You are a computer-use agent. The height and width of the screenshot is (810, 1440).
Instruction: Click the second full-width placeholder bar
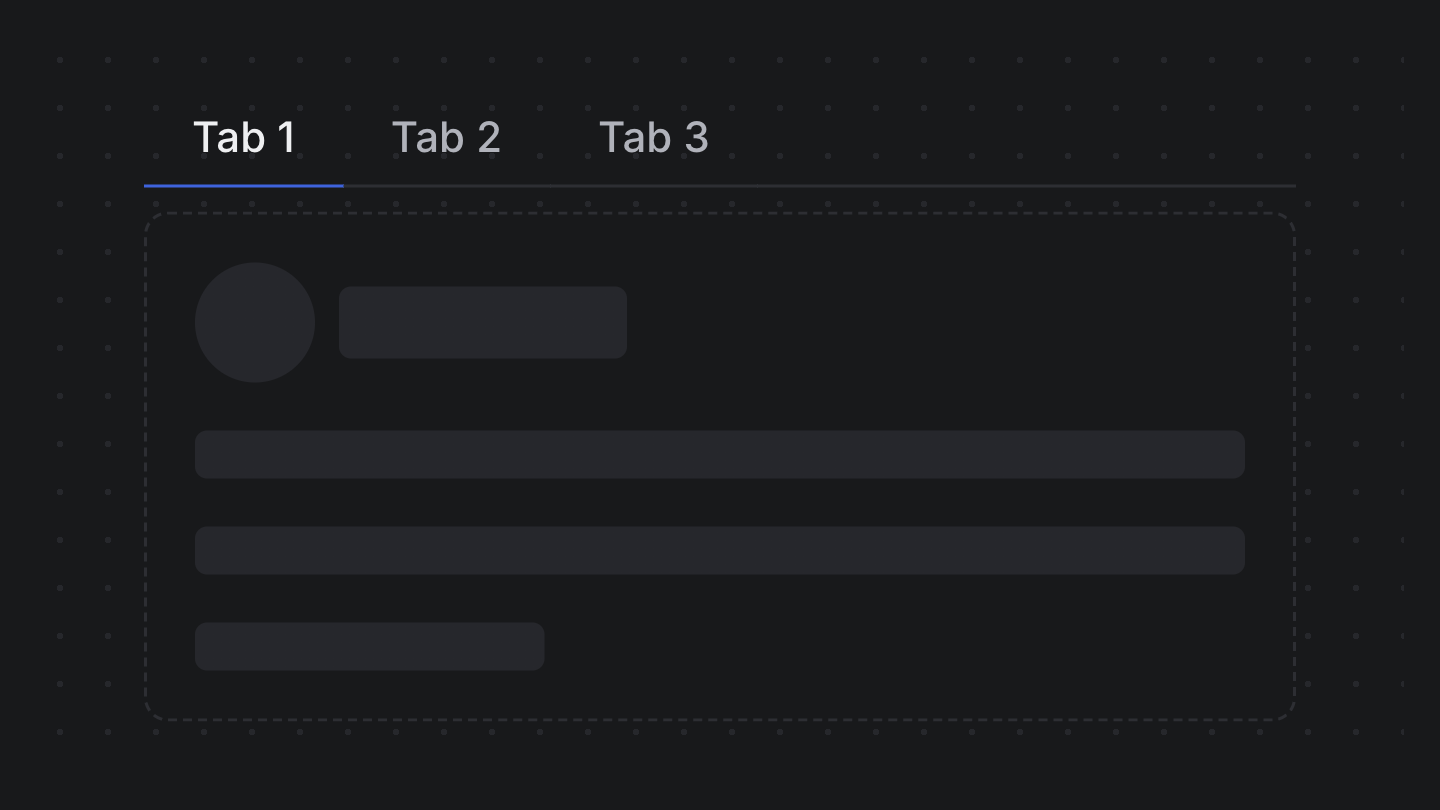click(x=720, y=550)
